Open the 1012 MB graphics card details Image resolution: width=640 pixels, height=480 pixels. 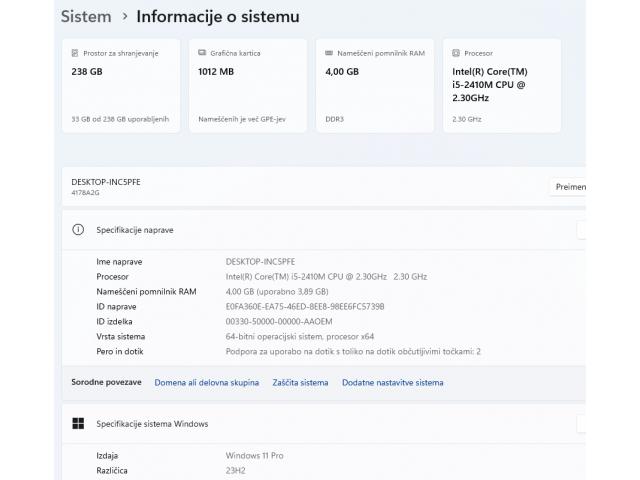[217, 71]
